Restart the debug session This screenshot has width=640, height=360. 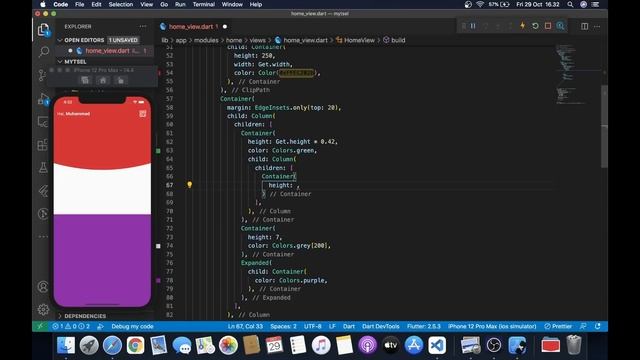coord(535,26)
